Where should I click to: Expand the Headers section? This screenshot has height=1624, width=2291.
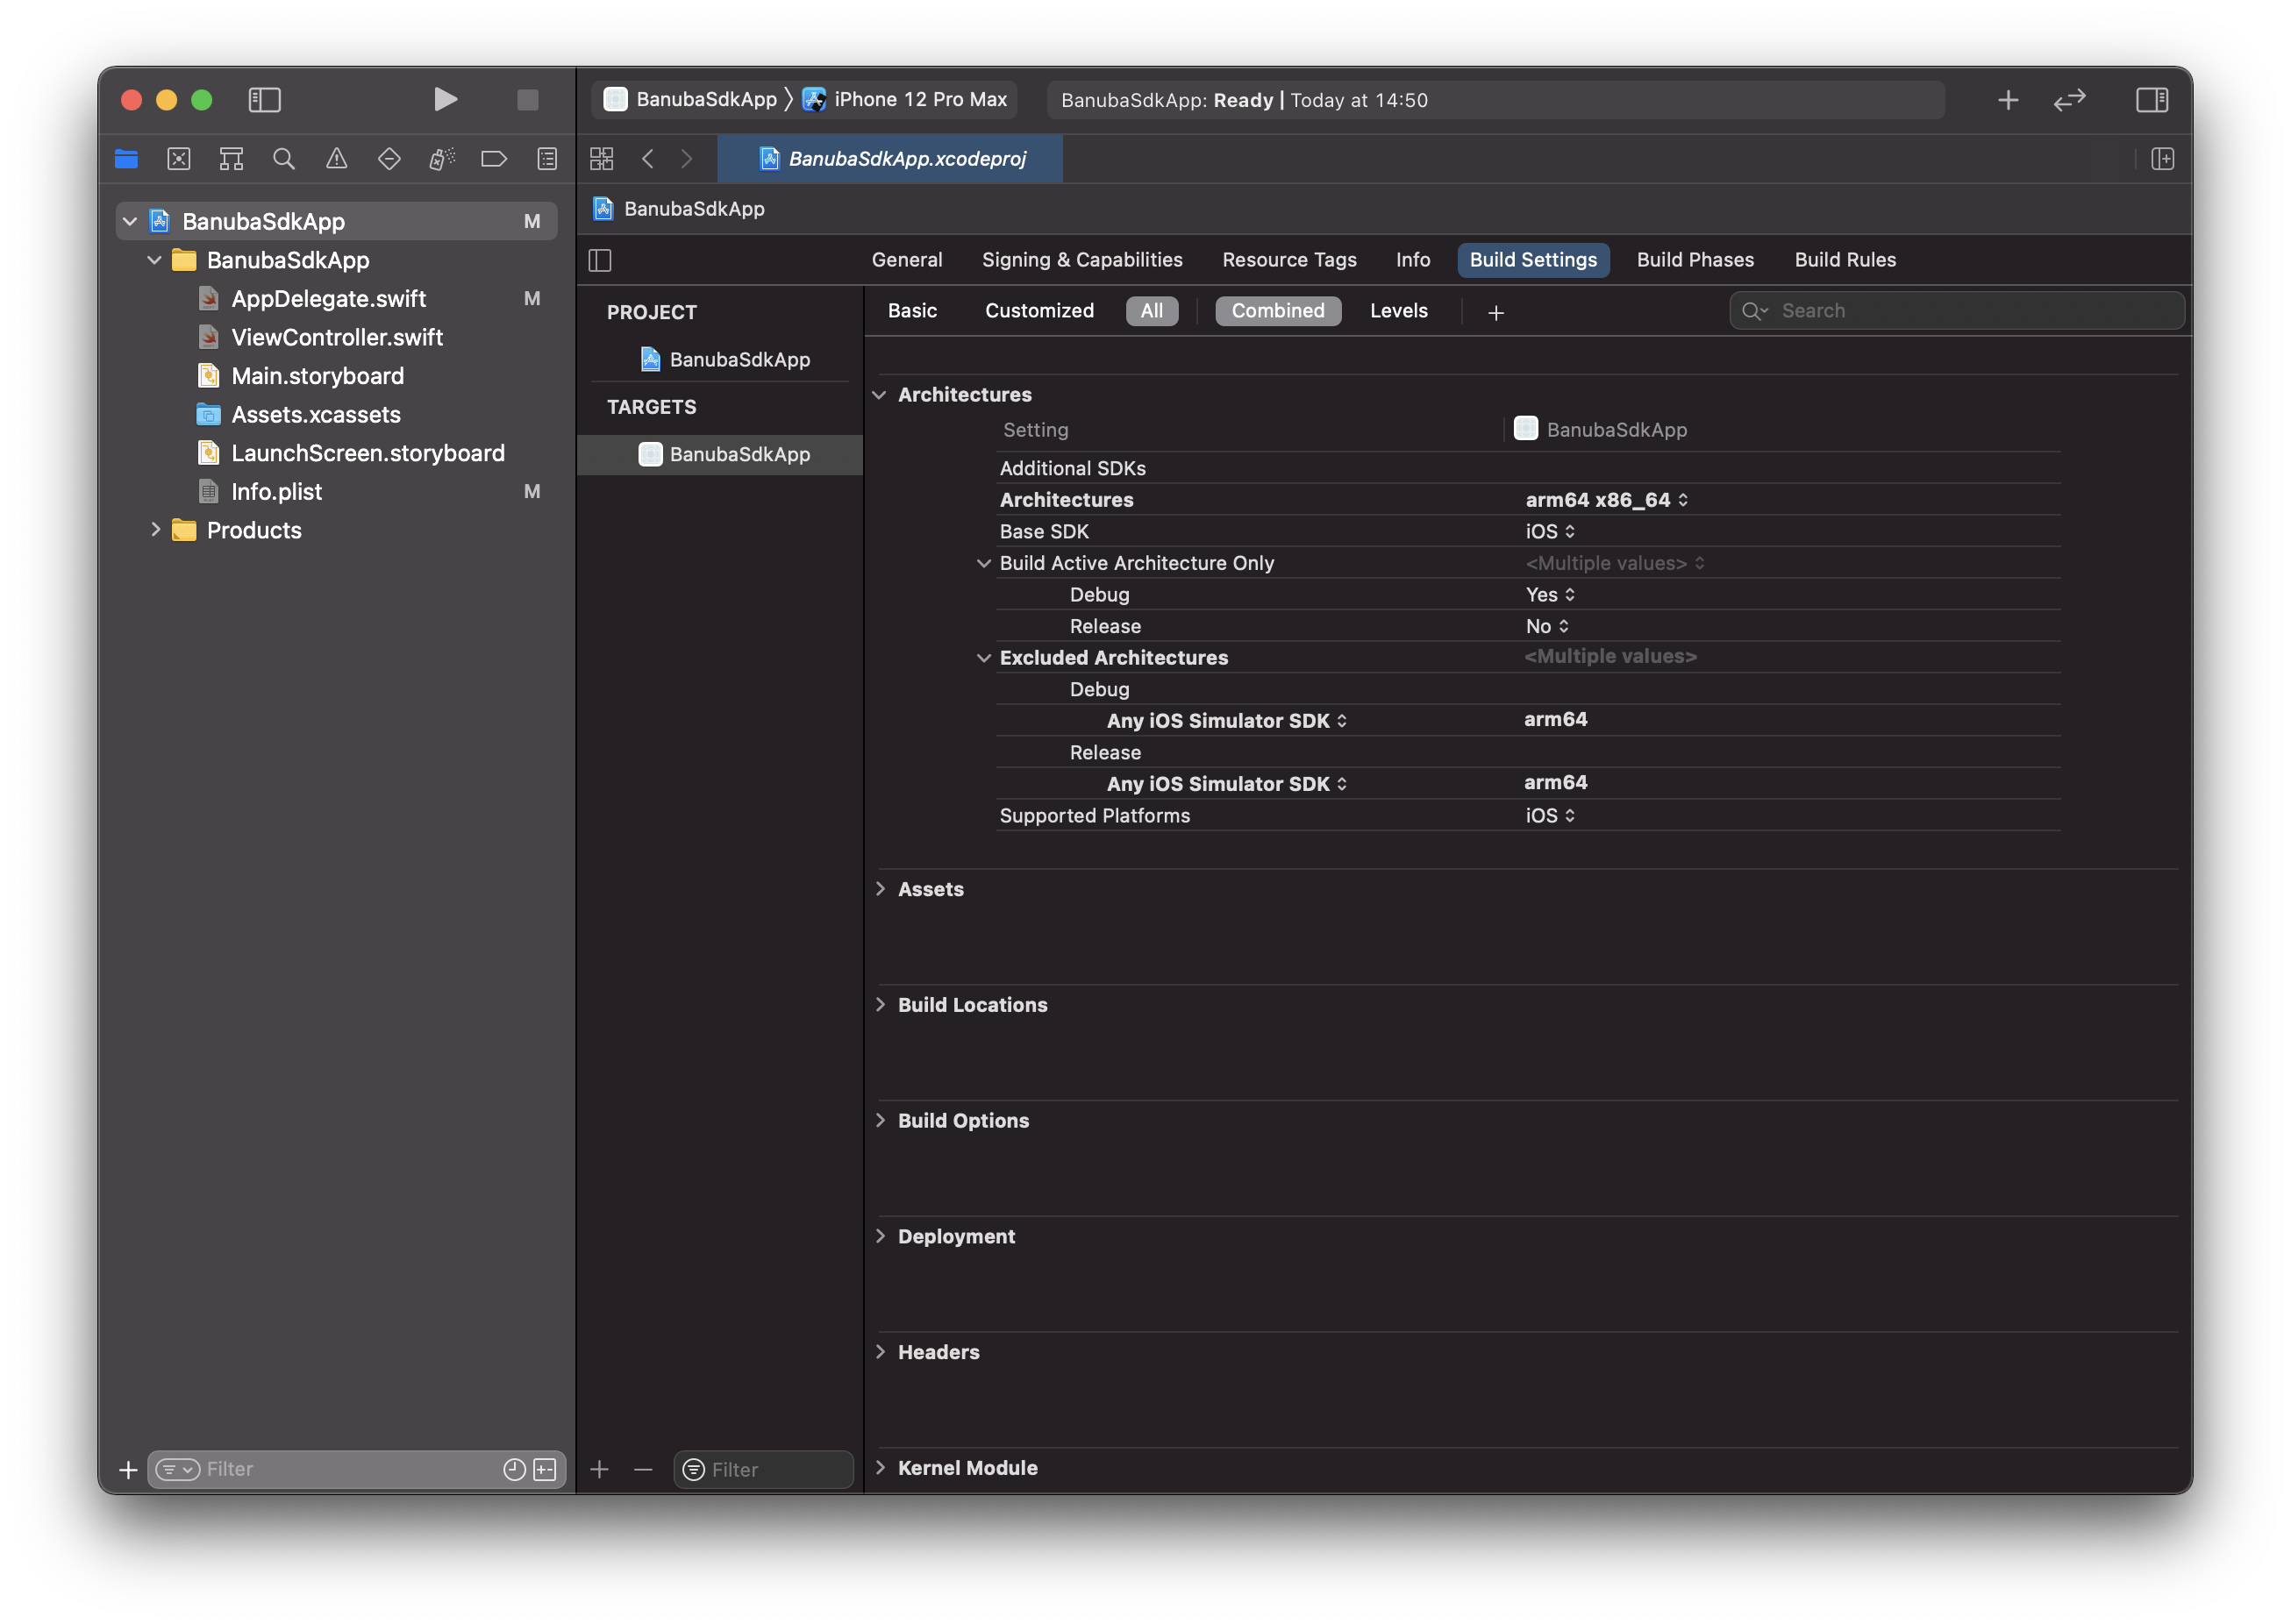pyautogui.click(x=880, y=1351)
